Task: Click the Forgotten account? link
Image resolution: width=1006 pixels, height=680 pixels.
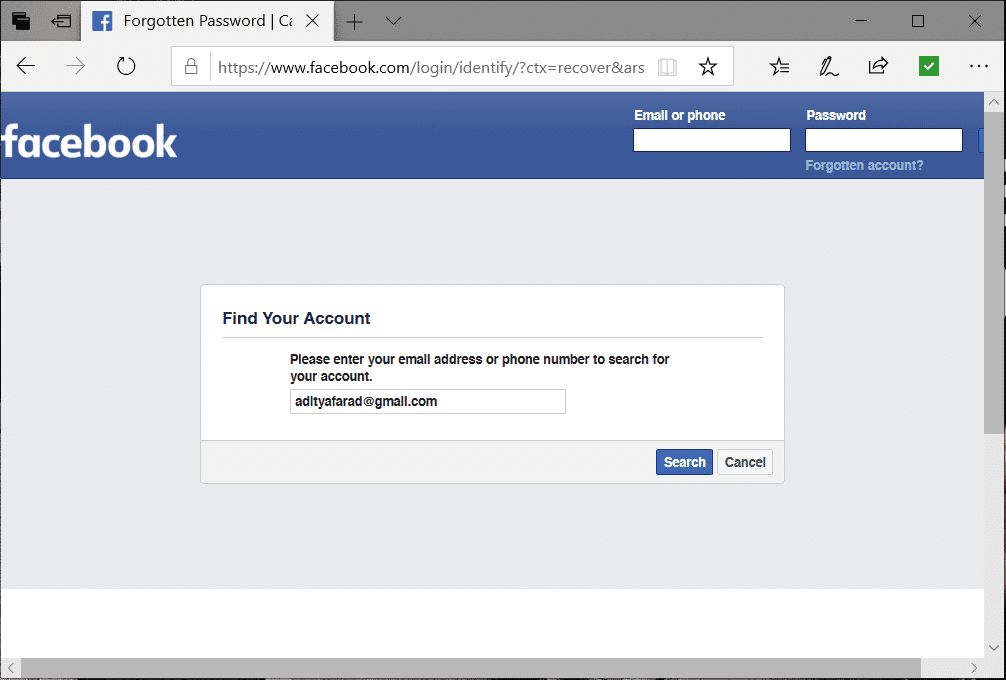Action: pos(864,165)
